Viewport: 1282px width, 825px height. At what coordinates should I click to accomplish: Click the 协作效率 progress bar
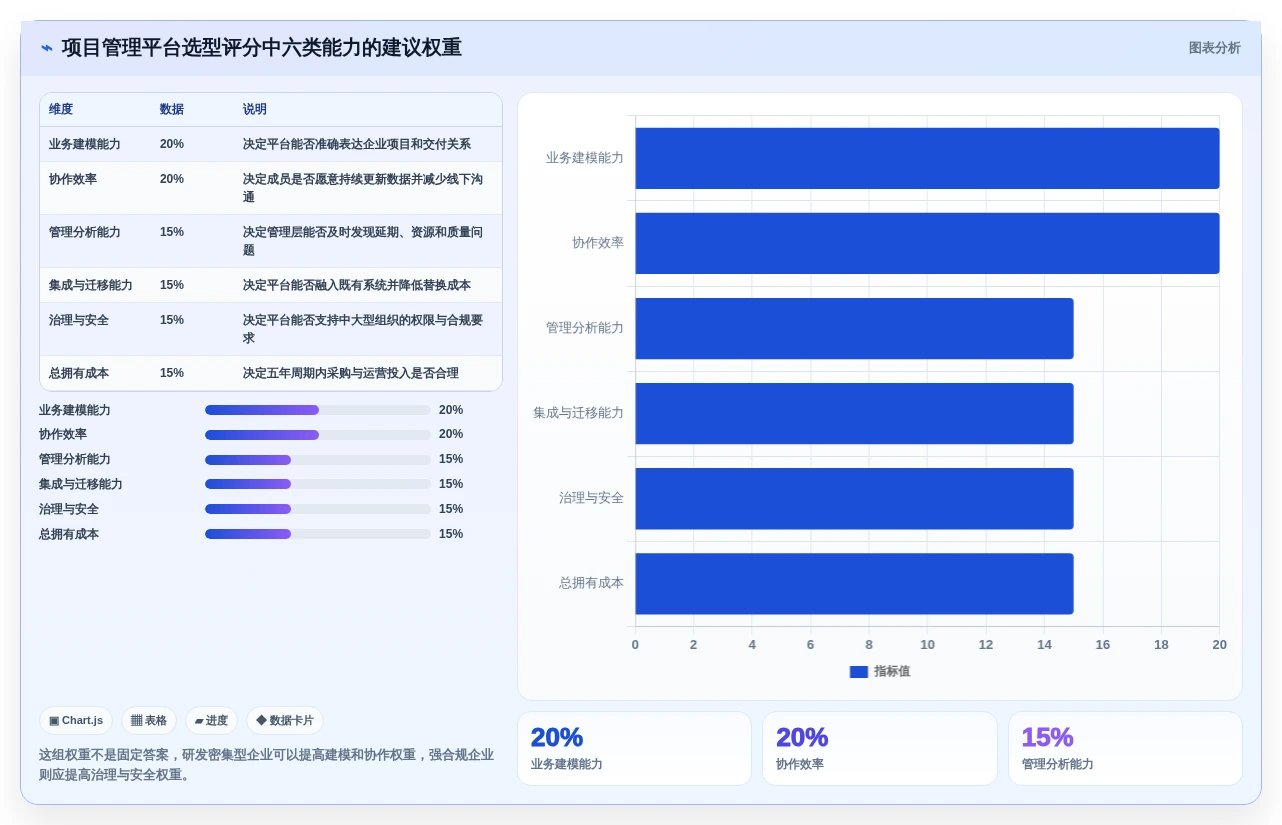[x=318, y=435]
